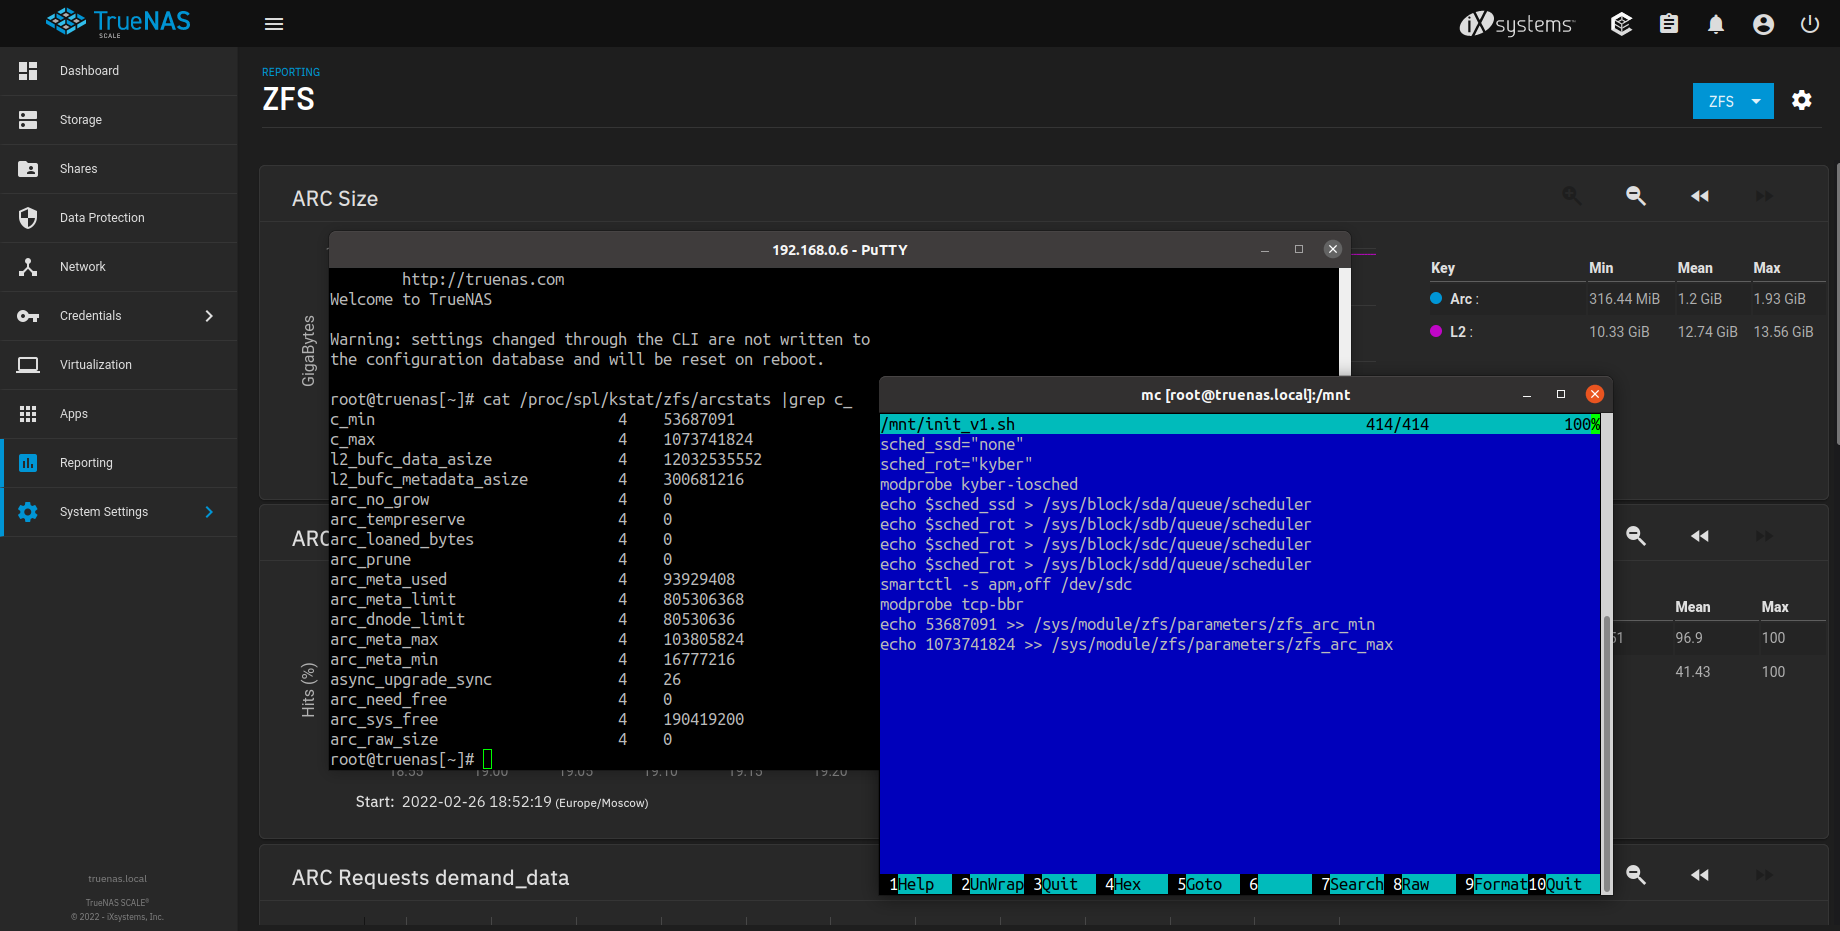Click the REPORTING breadcrumb link
The height and width of the screenshot is (931, 1840).
pos(291,72)
